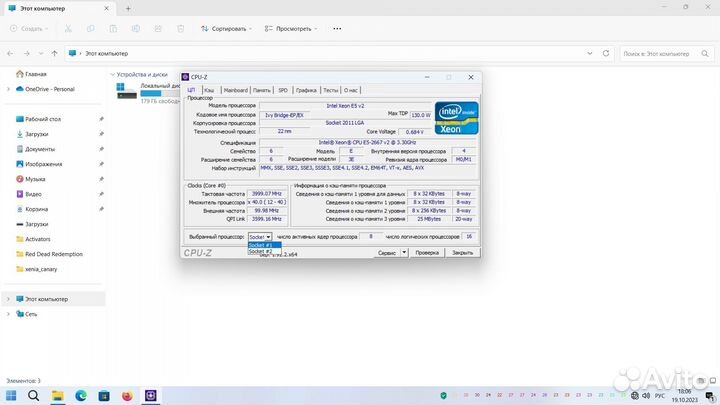Click the Сервис button in CPU-Z
The height and width of the screenshot is (405, 720).
pyautogui.click(x=387, y=253)
